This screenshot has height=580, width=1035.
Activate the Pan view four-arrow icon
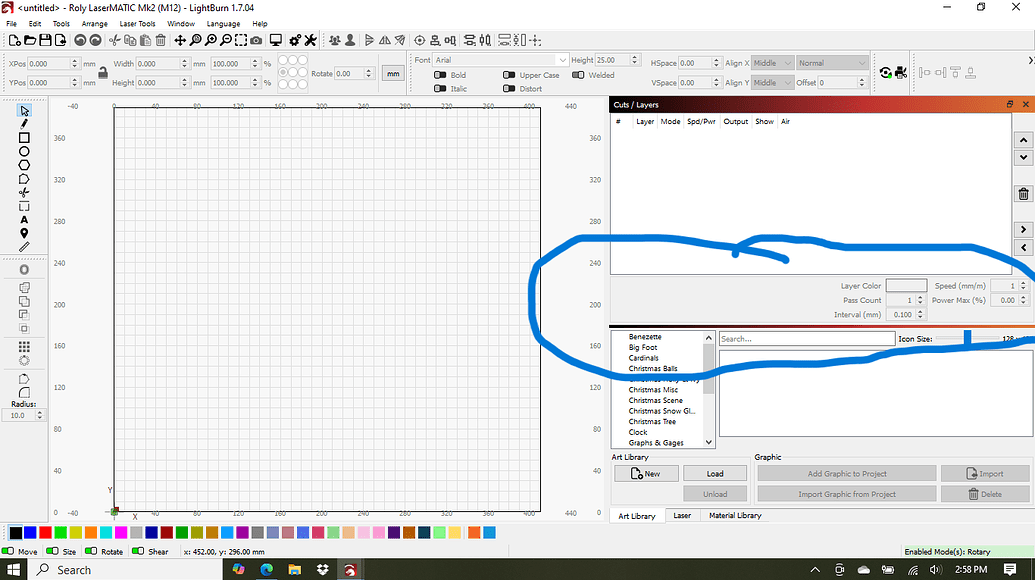pos(180,40)
